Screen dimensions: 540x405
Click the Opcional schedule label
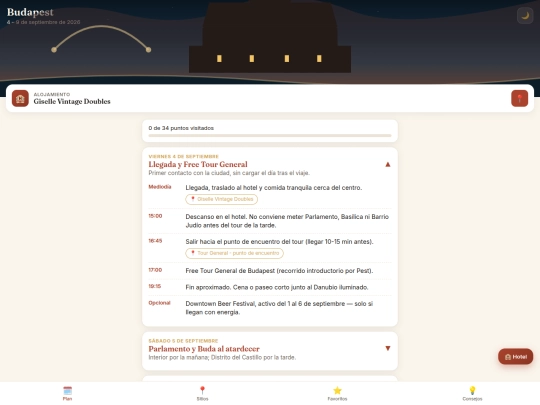[159, 303]
